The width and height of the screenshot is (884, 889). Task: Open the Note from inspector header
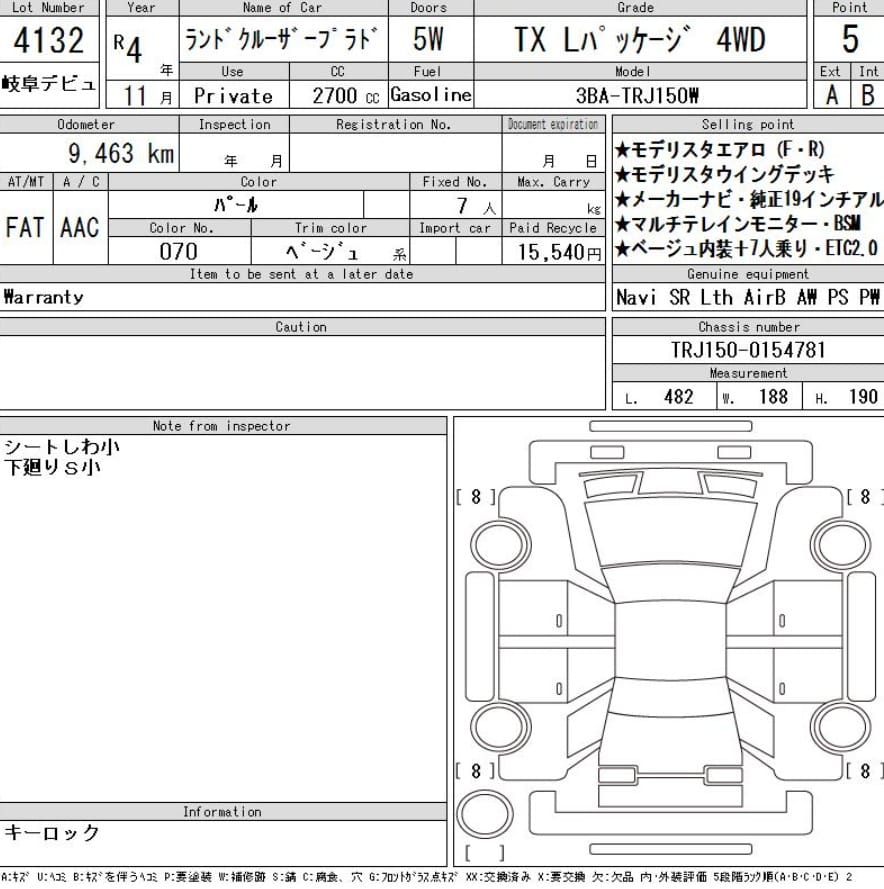(x=222, y=426)
